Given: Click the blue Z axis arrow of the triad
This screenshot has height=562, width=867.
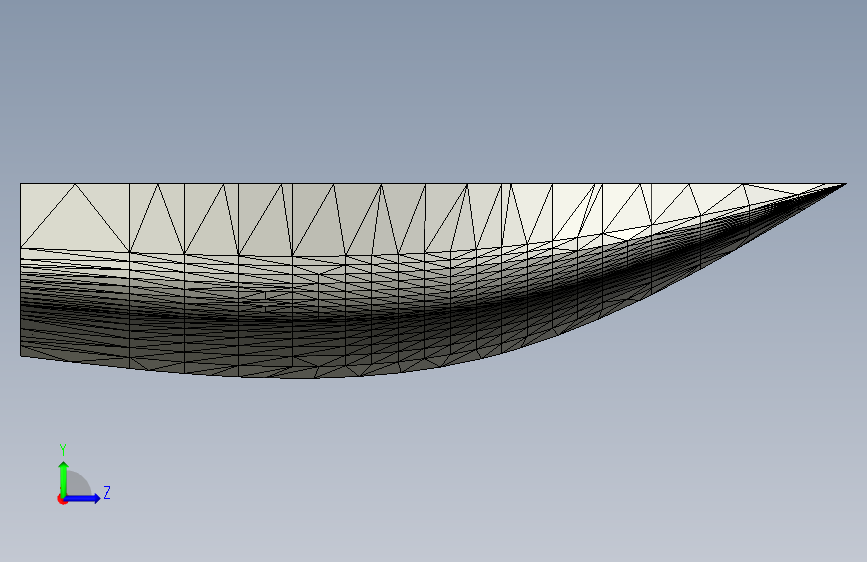Looking at the screenshot, I should click(x=82, y=498).
